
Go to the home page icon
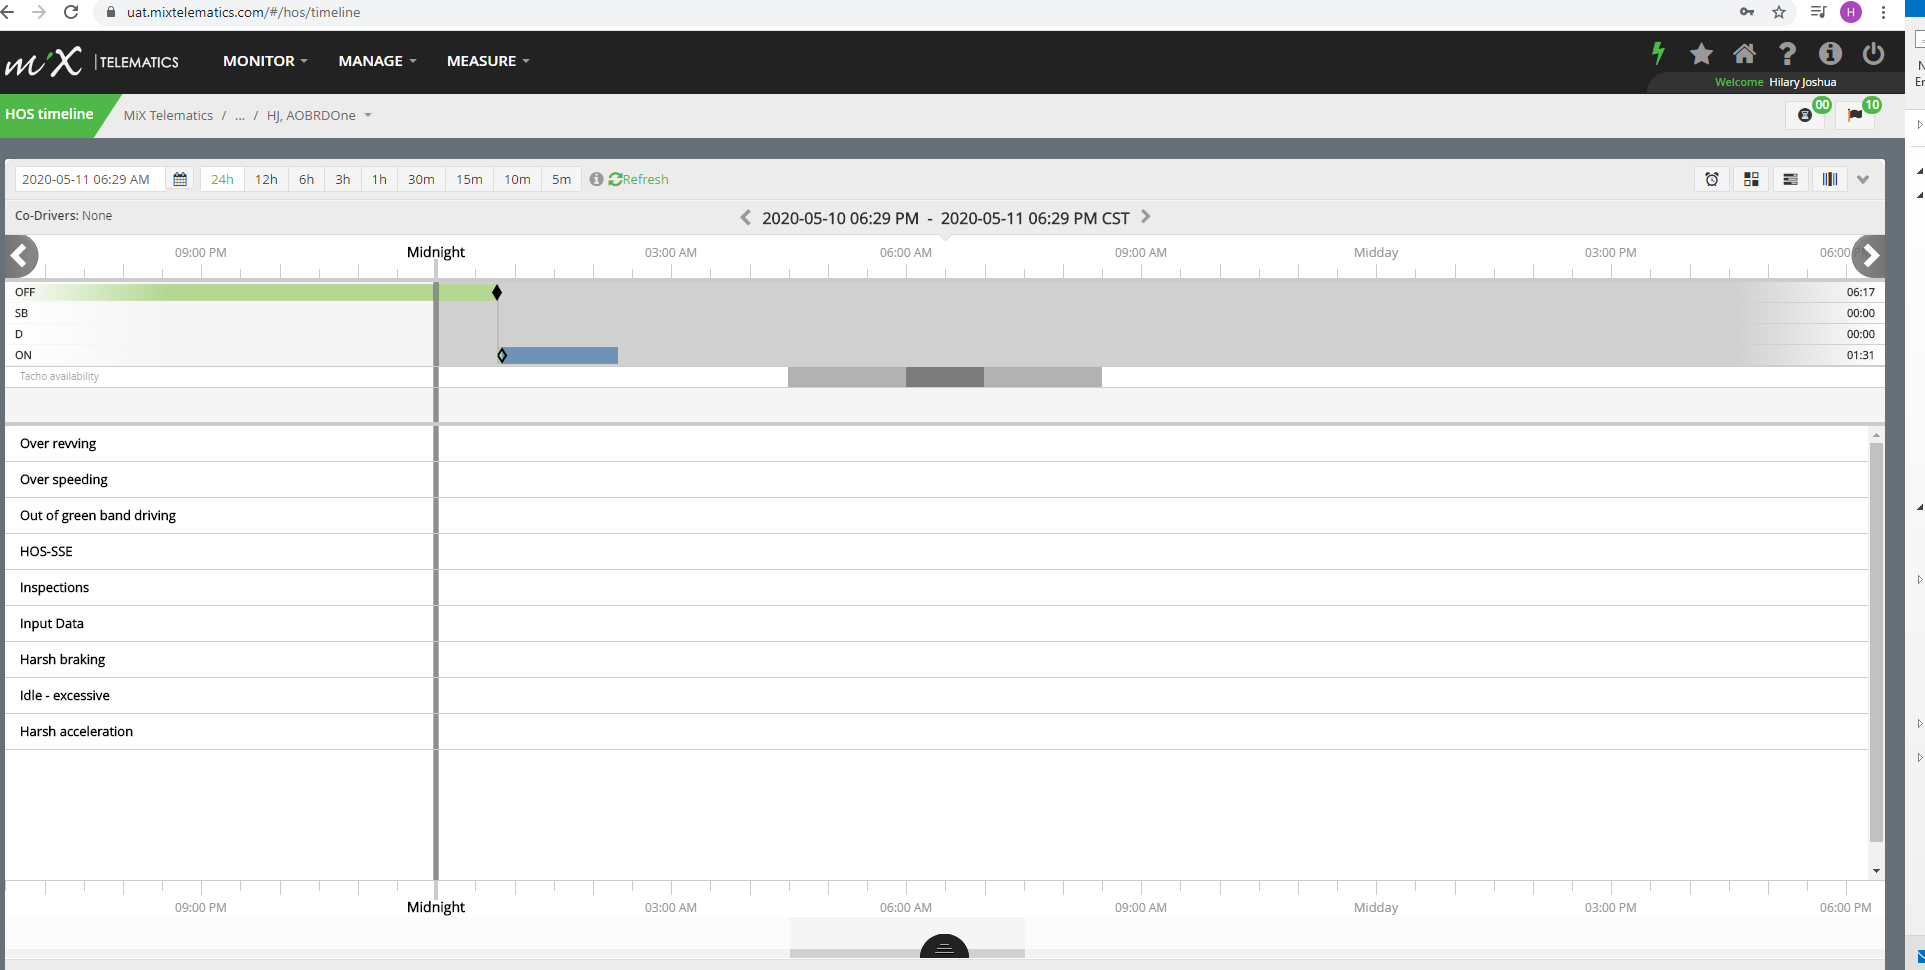tap(1744, 54)
